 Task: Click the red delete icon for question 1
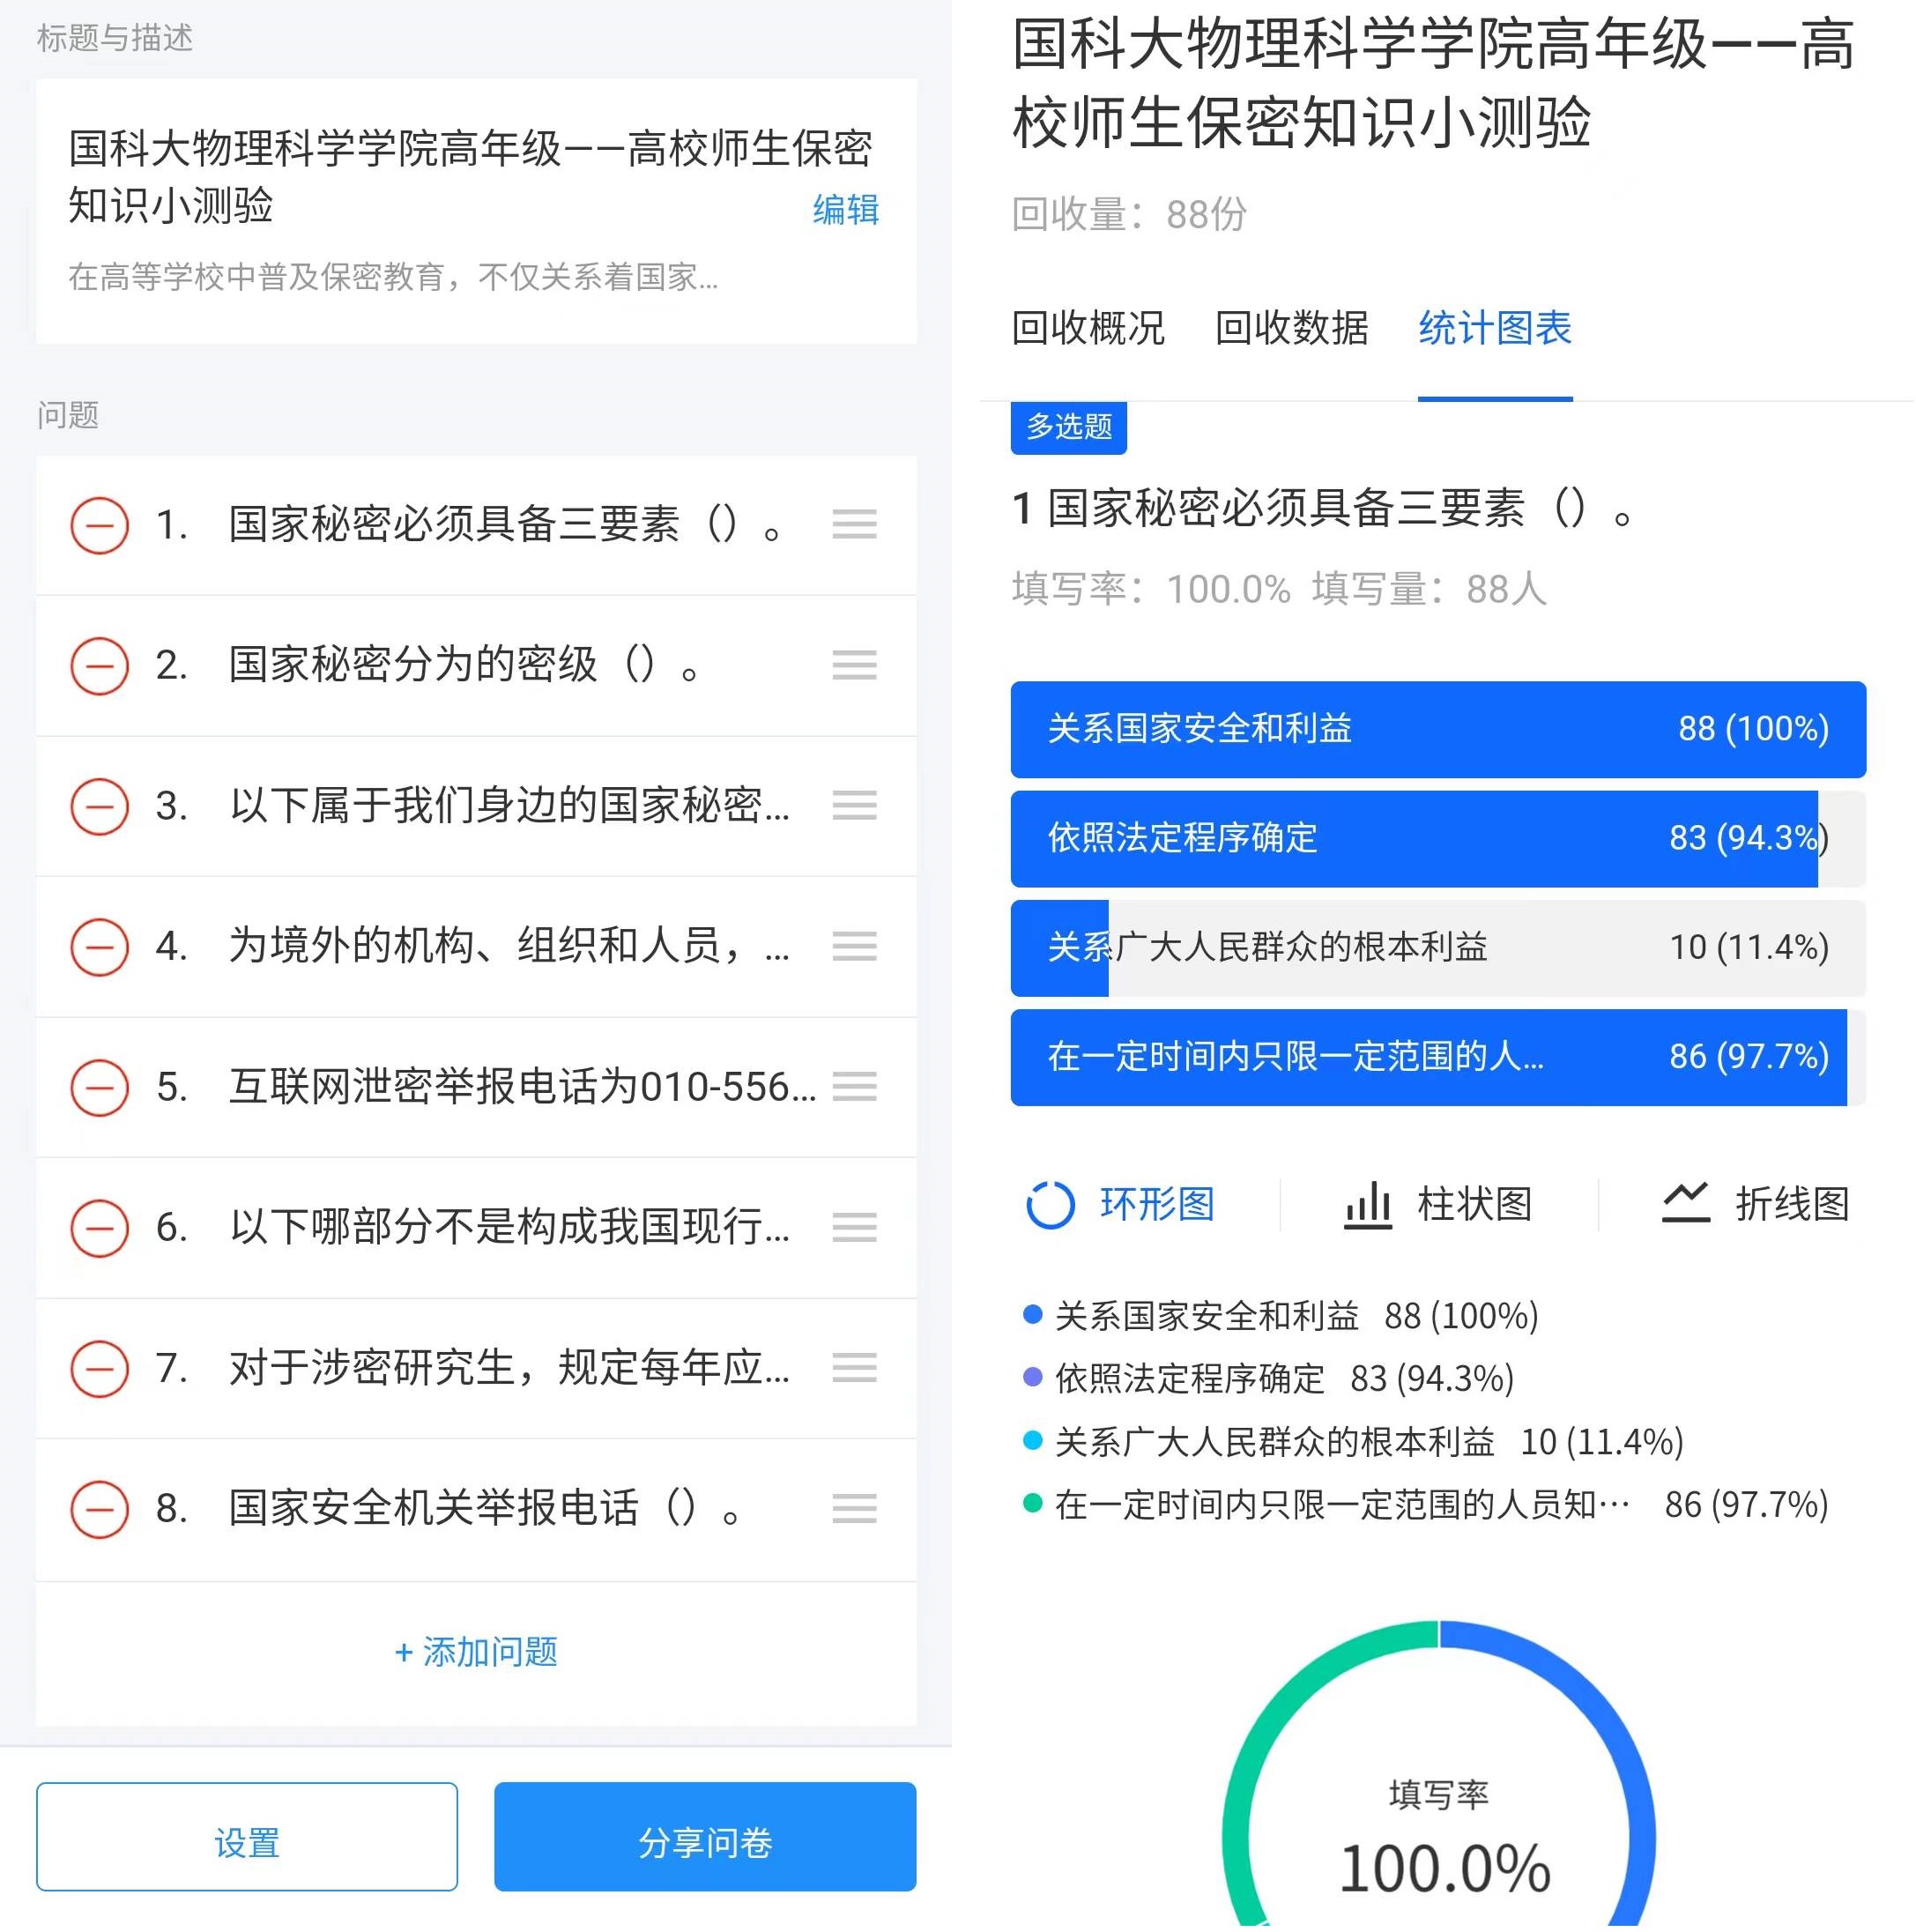click(x=99, y=525)
